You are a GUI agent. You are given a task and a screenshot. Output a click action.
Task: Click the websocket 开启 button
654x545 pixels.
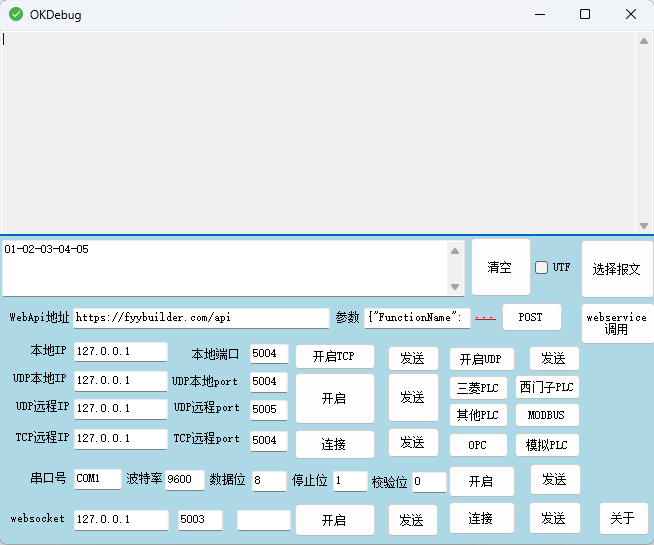(x=335, y=520)
